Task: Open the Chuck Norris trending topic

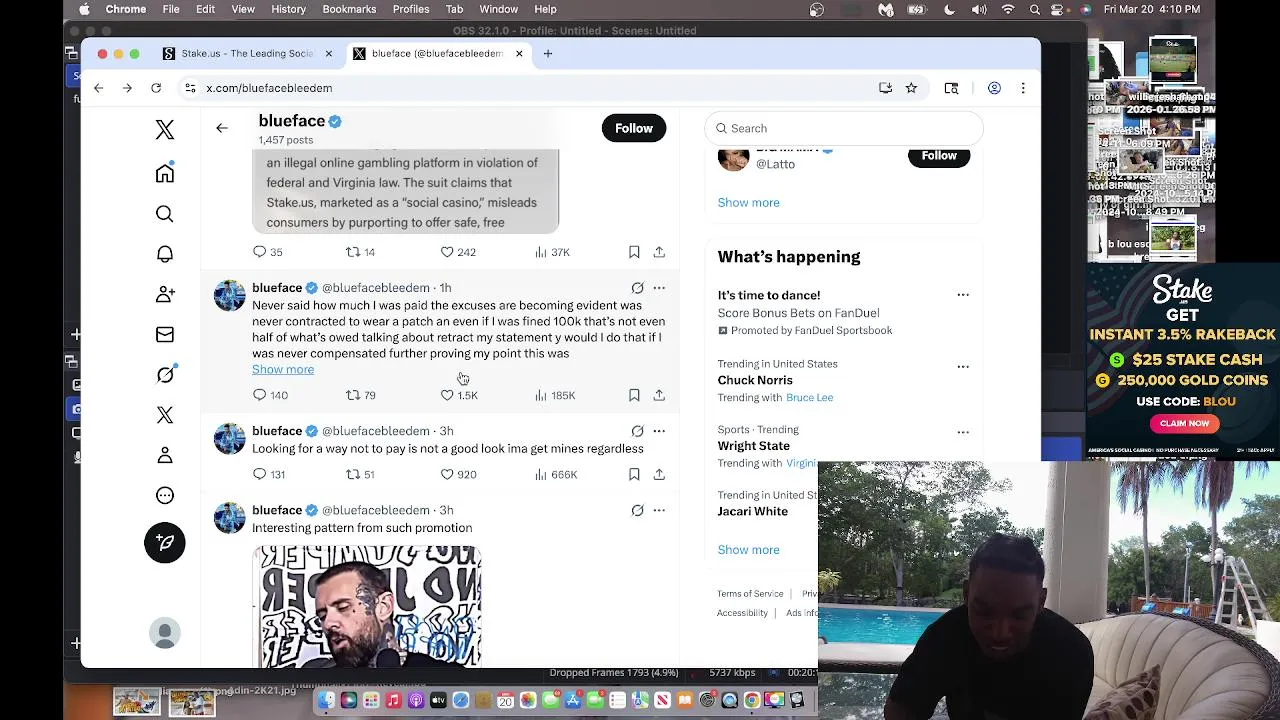Action: pos(755,380)
